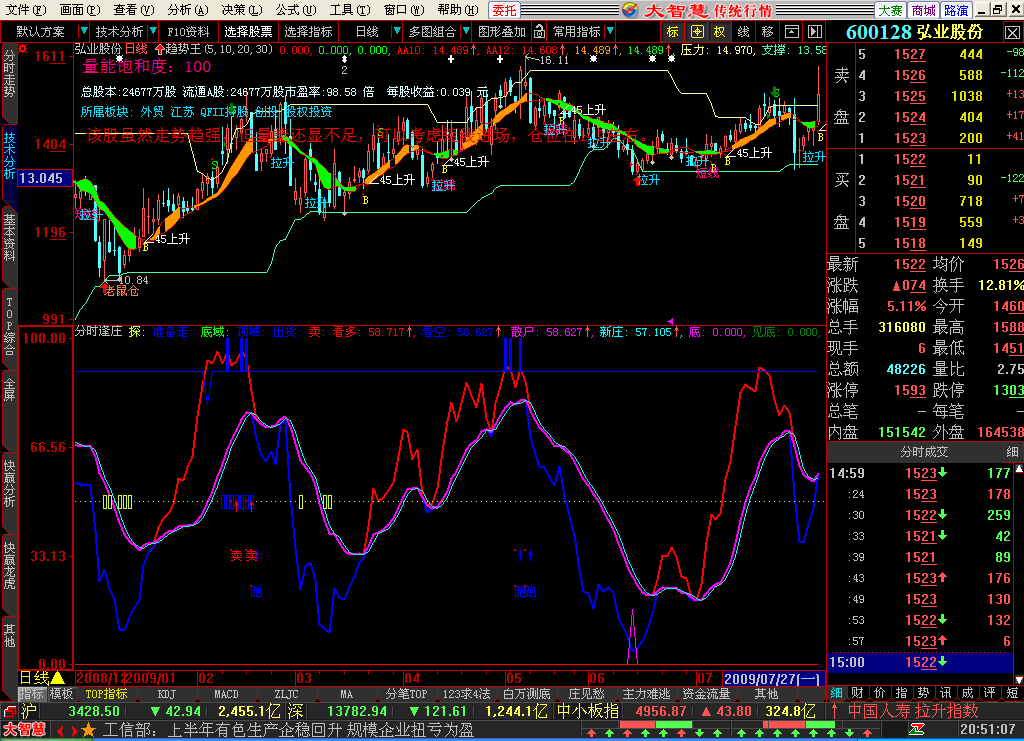Toggle the 权 adjustment button

point(720,31)
